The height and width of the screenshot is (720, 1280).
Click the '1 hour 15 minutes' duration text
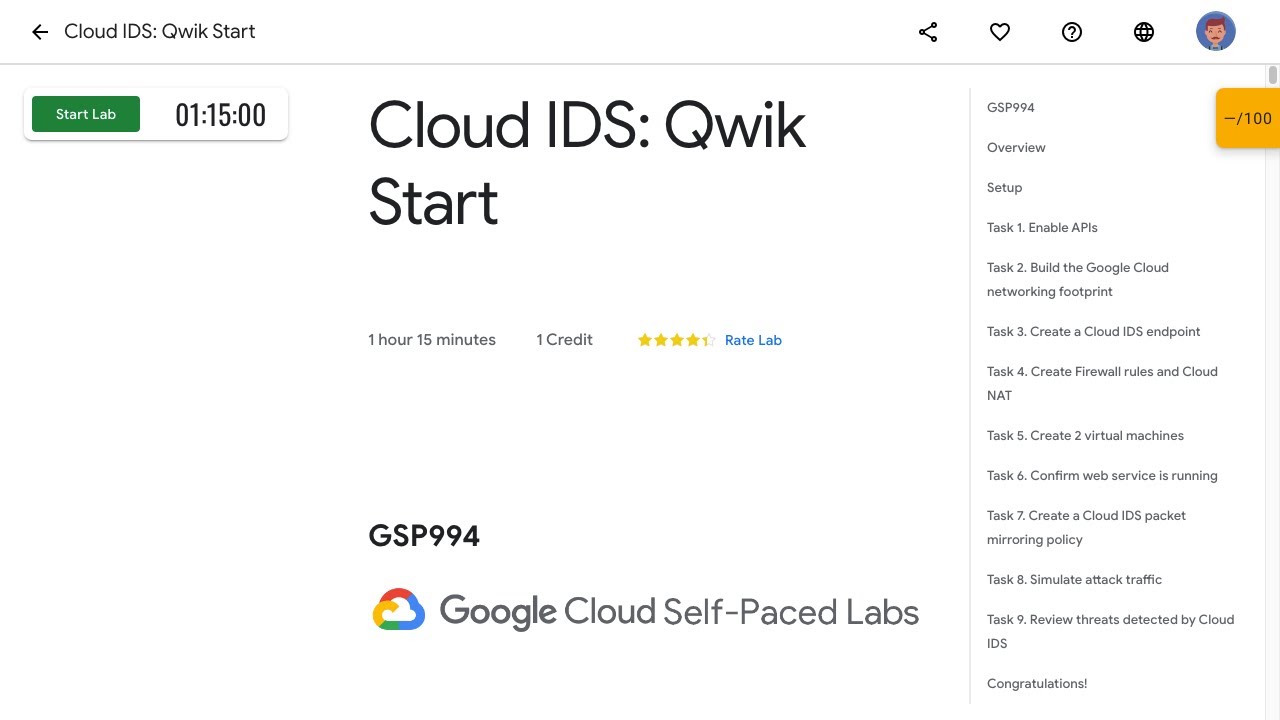coord(432,340)
